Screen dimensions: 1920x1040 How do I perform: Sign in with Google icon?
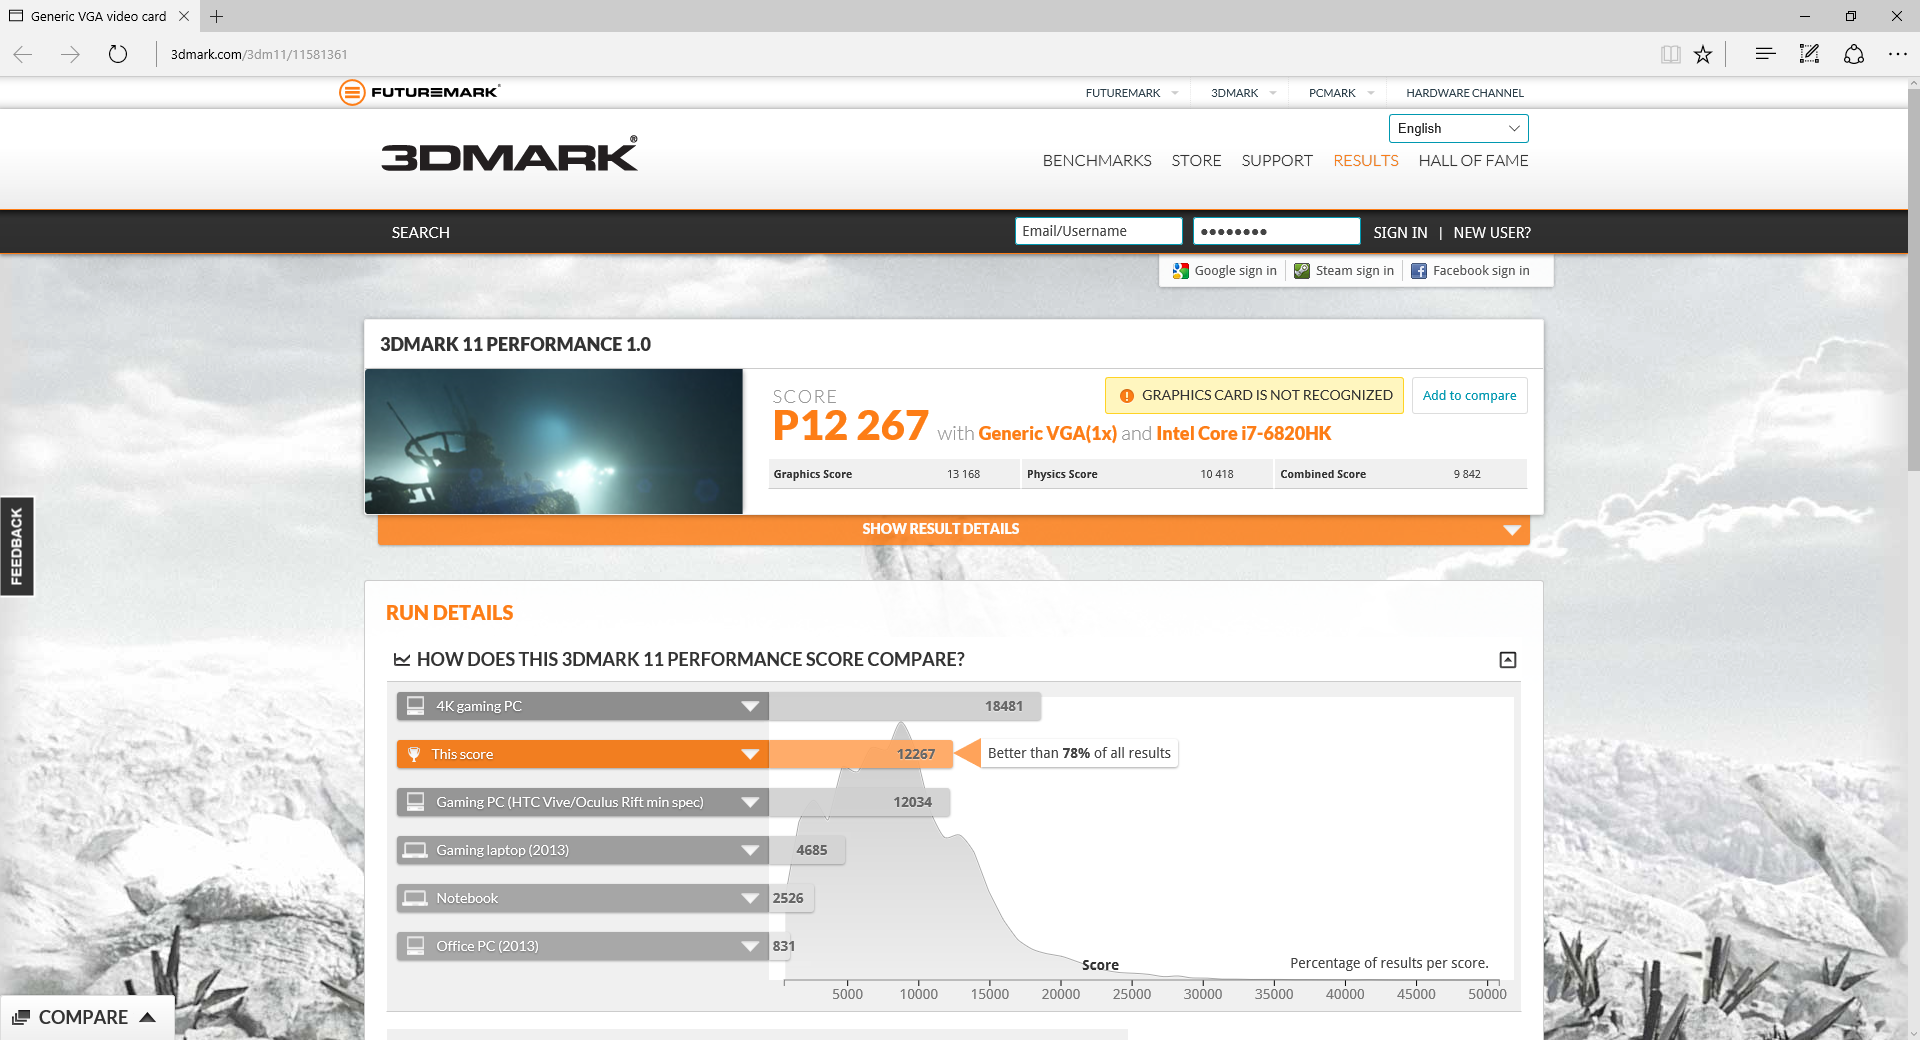coord(1181,271)
